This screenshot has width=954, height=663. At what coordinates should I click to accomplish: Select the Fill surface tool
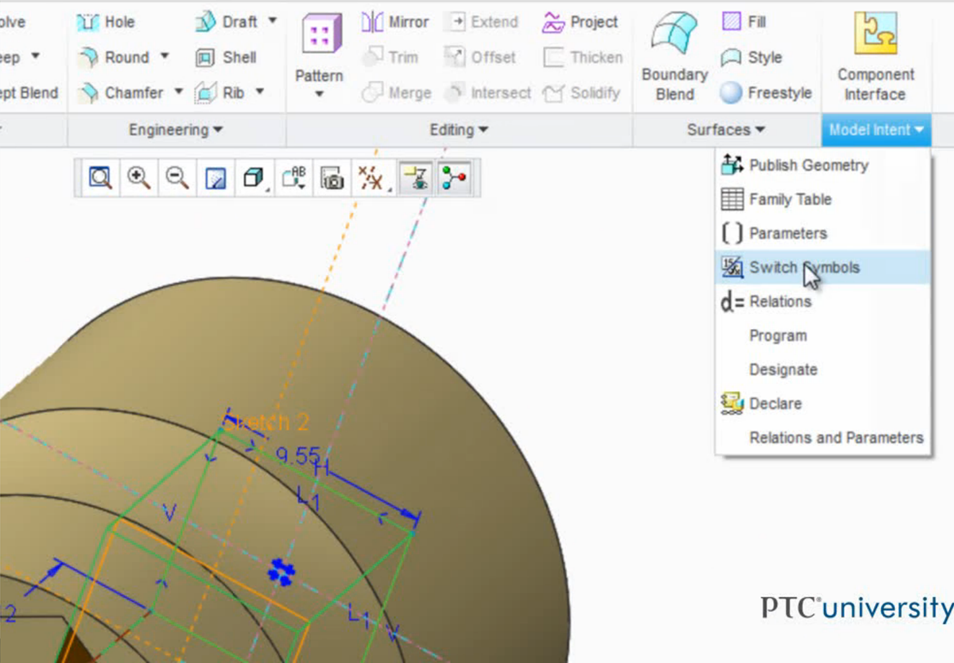743,23
